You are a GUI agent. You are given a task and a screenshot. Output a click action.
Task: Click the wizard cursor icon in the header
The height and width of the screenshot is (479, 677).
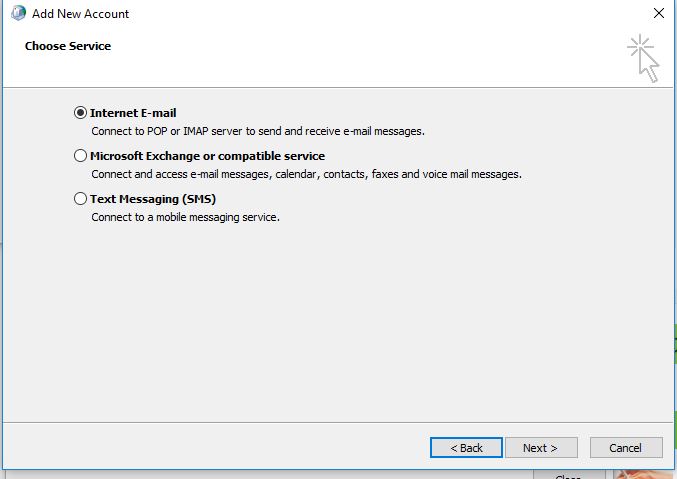(x=643, y=58)
